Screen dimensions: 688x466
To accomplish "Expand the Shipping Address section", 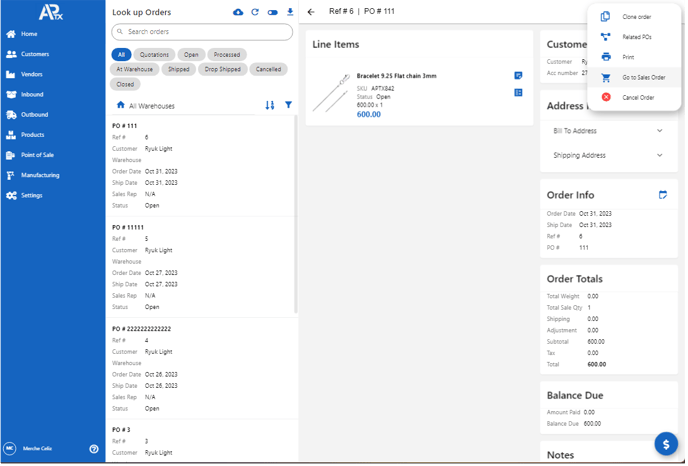I will [608, 155].
